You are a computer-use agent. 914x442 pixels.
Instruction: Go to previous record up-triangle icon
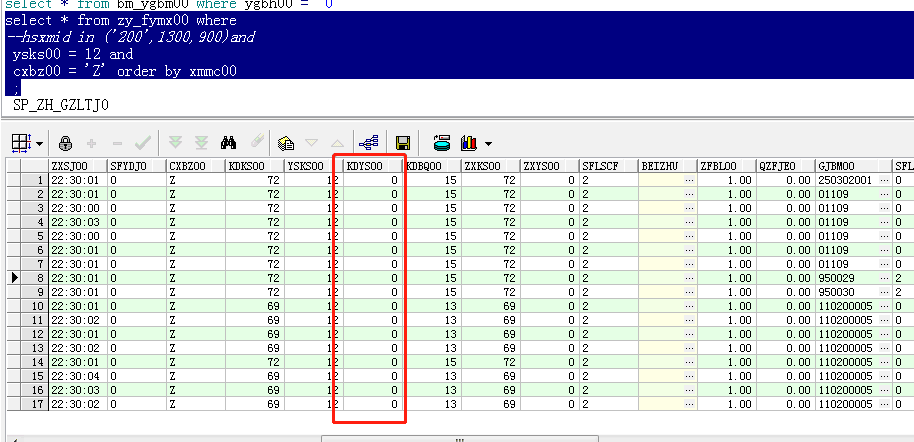(338, 143)
